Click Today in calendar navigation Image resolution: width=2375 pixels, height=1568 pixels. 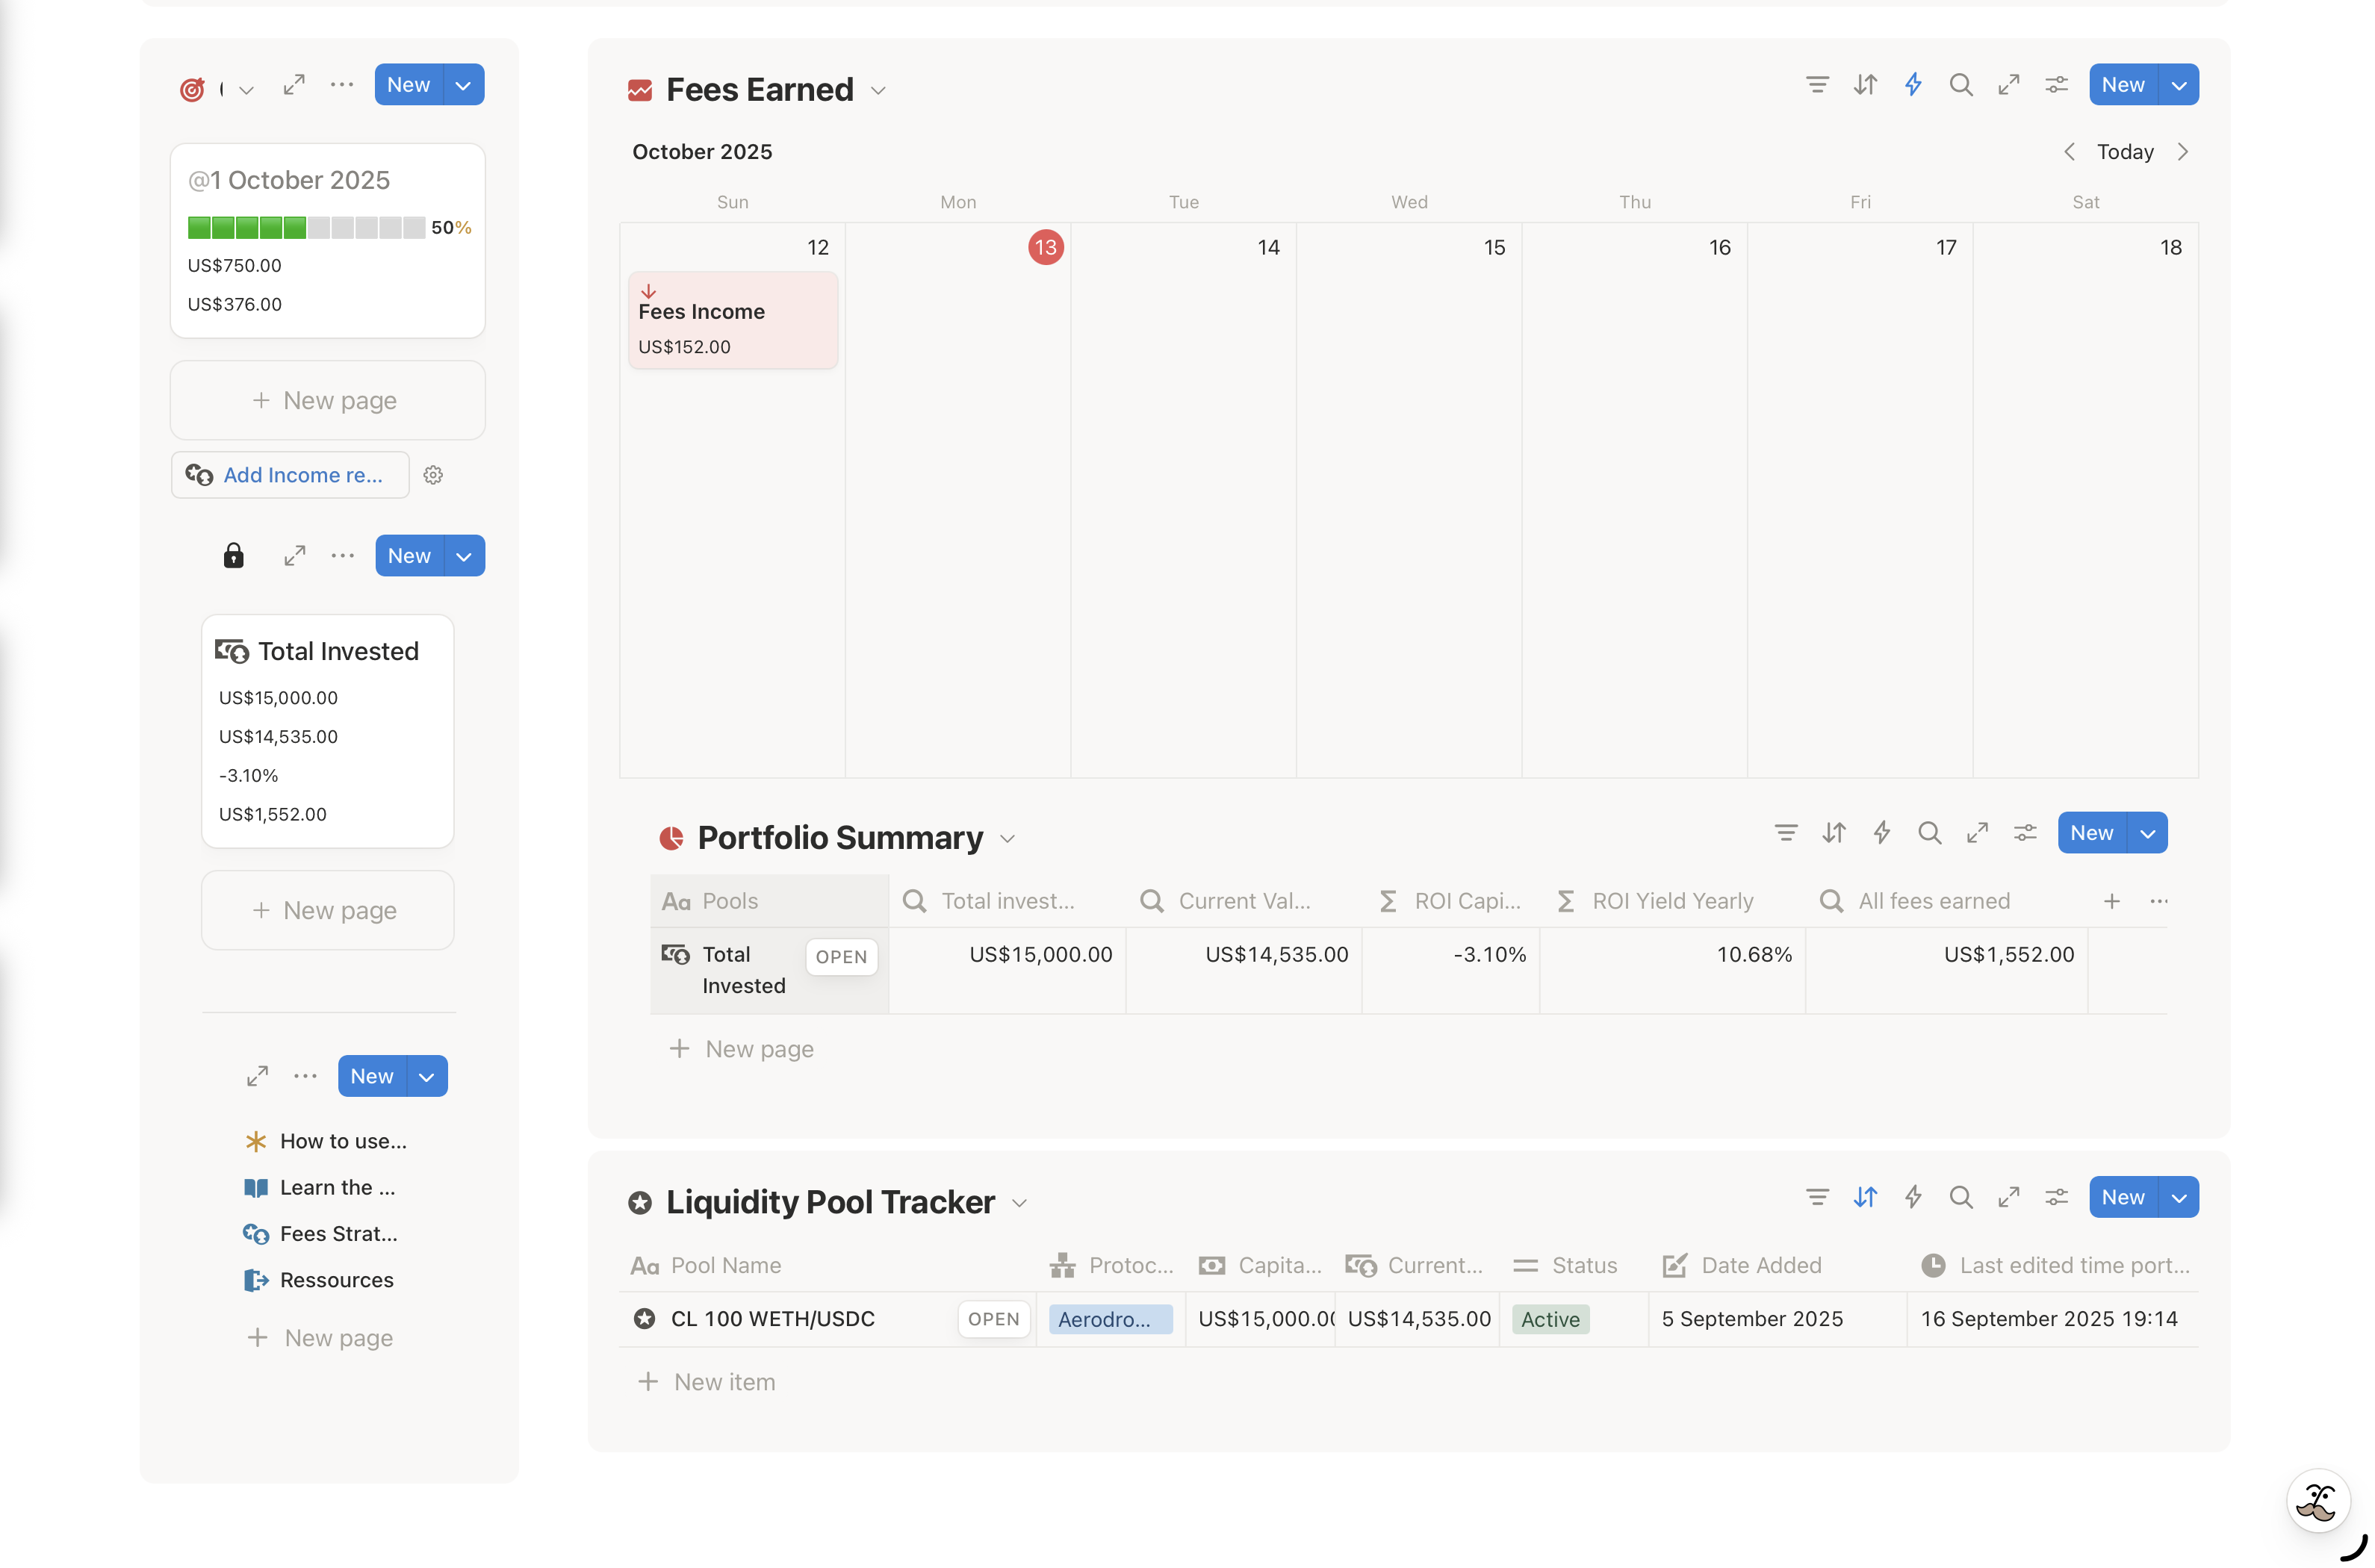[2125, 152]
